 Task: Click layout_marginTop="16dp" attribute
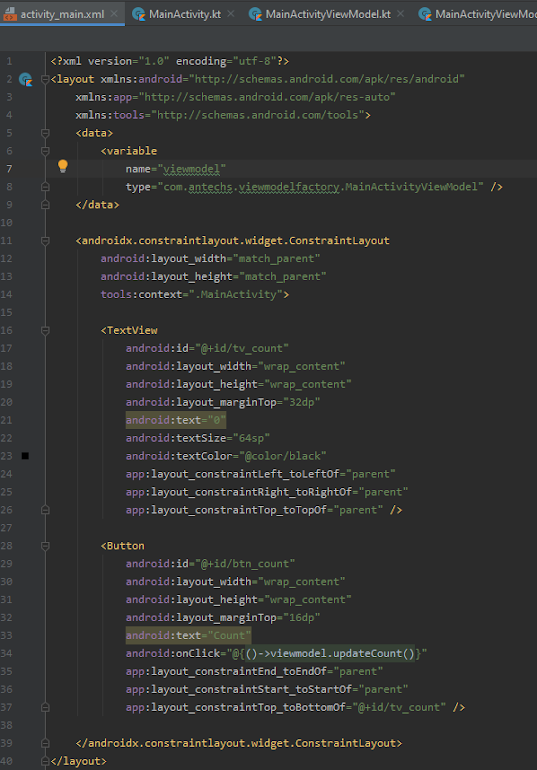[x=223, y=618]
